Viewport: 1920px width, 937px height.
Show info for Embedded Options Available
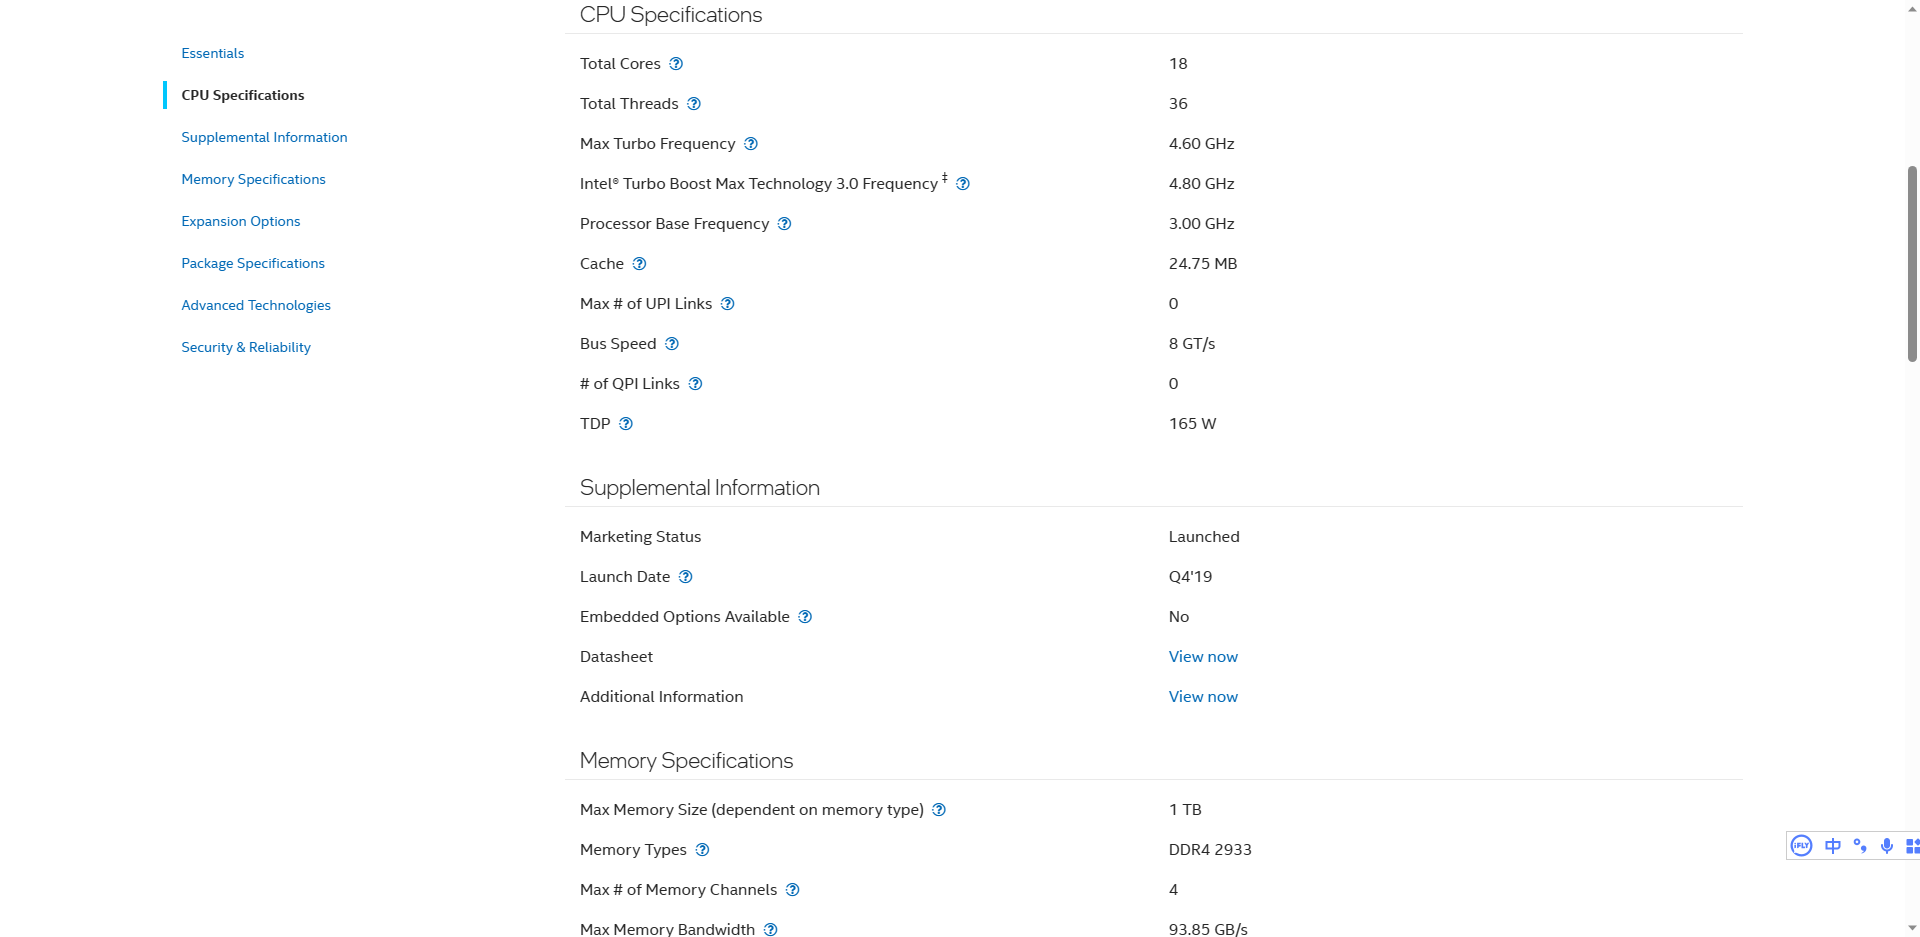[805, 617]
